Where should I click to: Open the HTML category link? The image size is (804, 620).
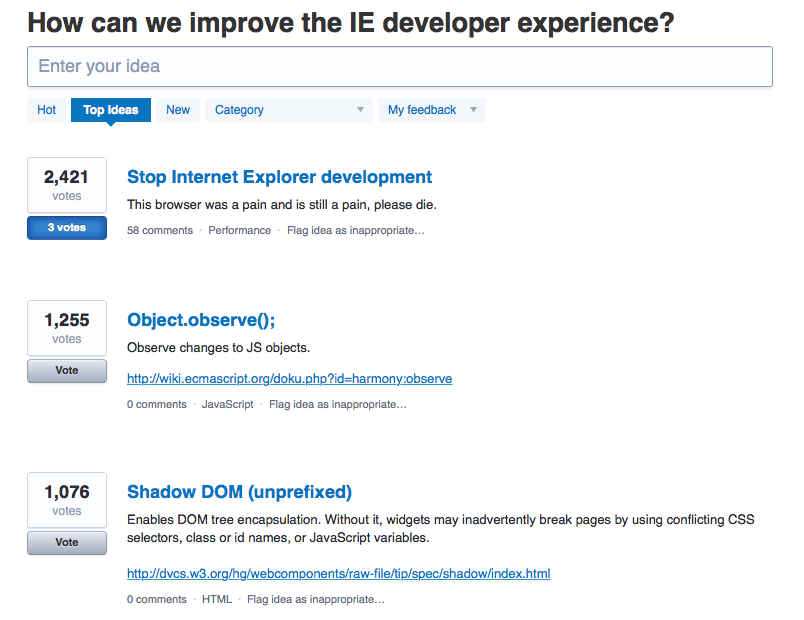point(217,599)
